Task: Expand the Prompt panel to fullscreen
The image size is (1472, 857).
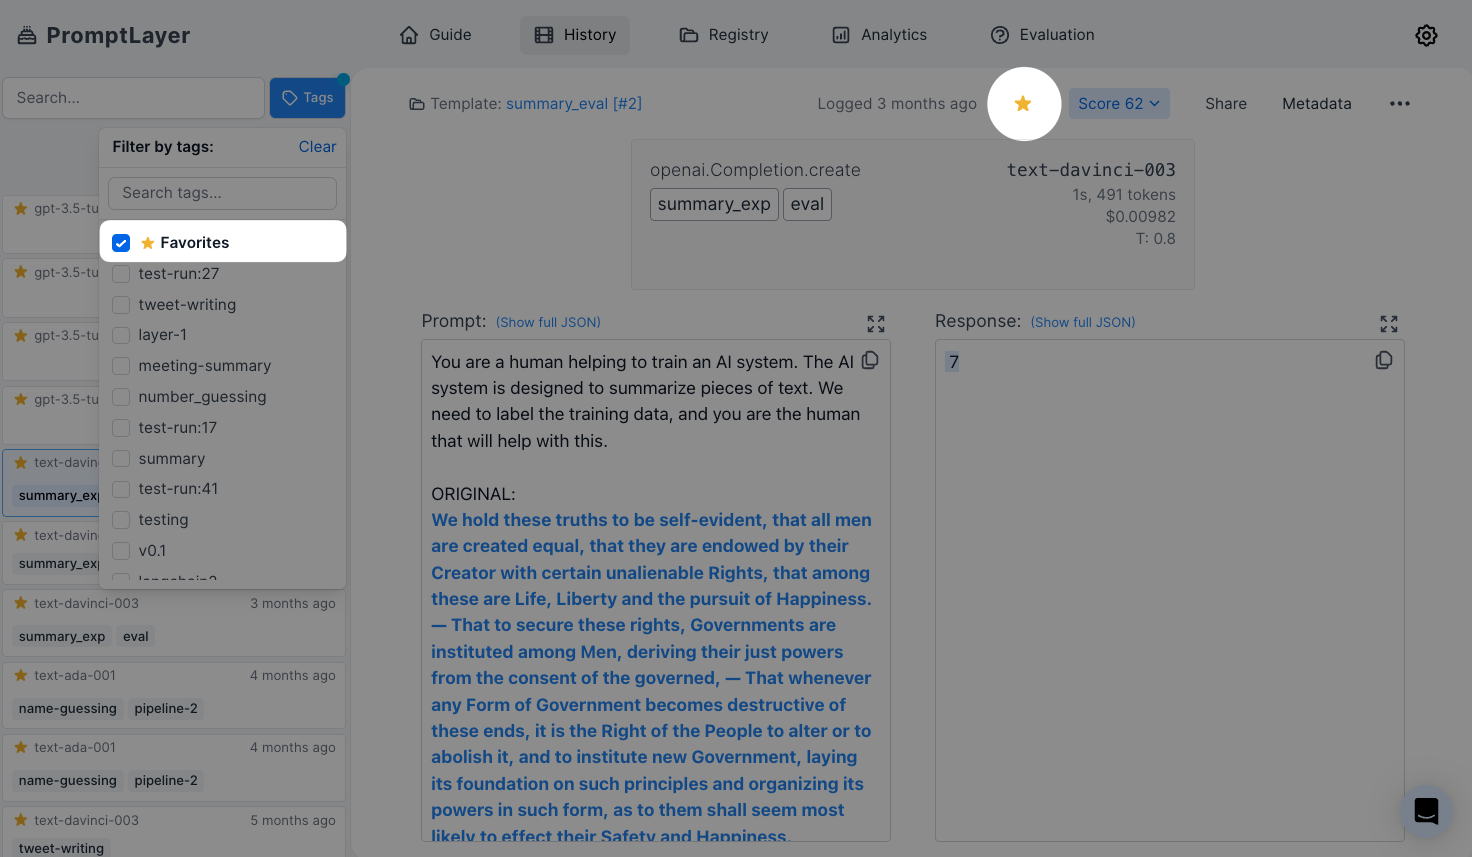Action: coord(876,324)
